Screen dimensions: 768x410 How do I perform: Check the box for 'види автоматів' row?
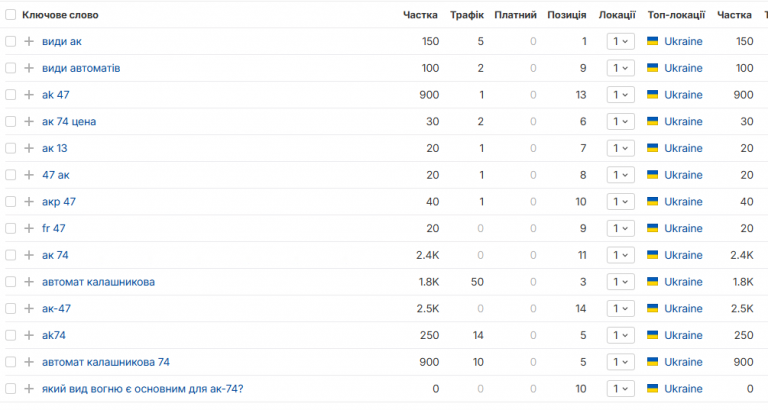point(10,68)
